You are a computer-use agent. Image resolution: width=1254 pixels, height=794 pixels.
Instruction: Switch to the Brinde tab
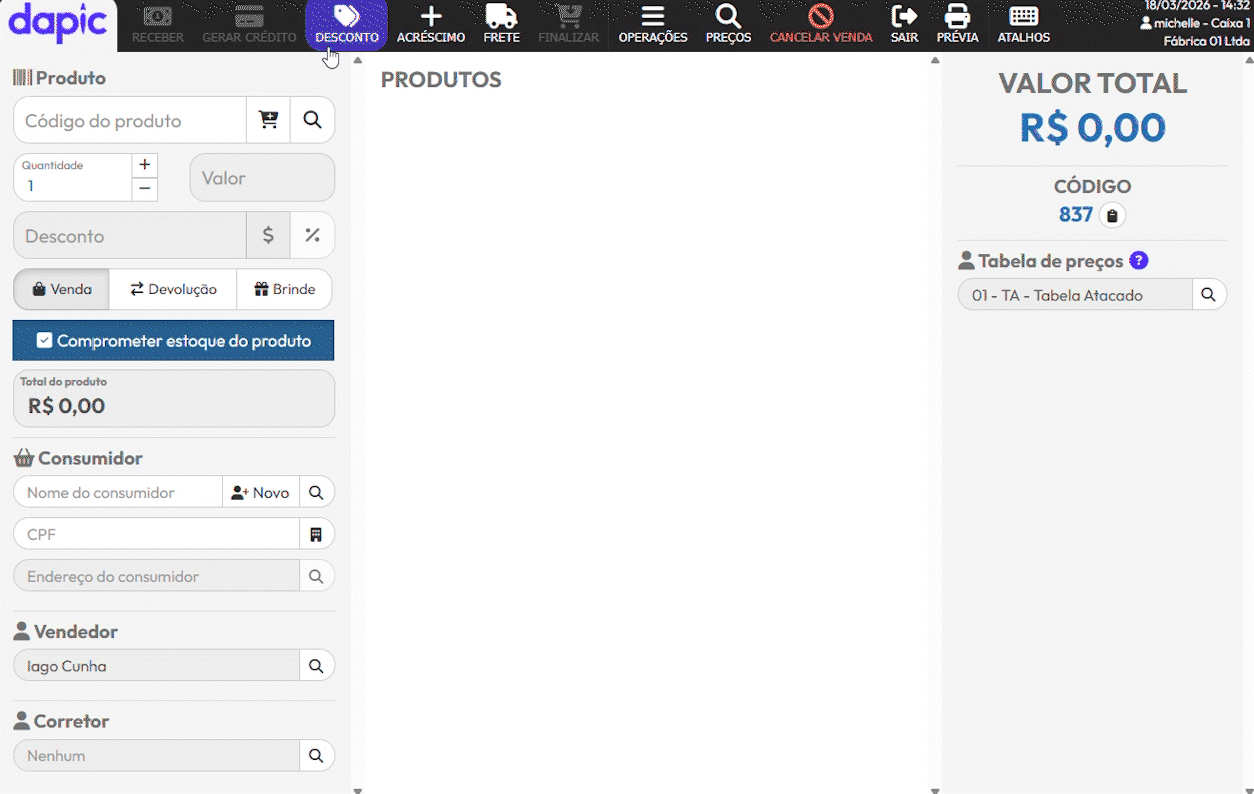click(284, 289)
